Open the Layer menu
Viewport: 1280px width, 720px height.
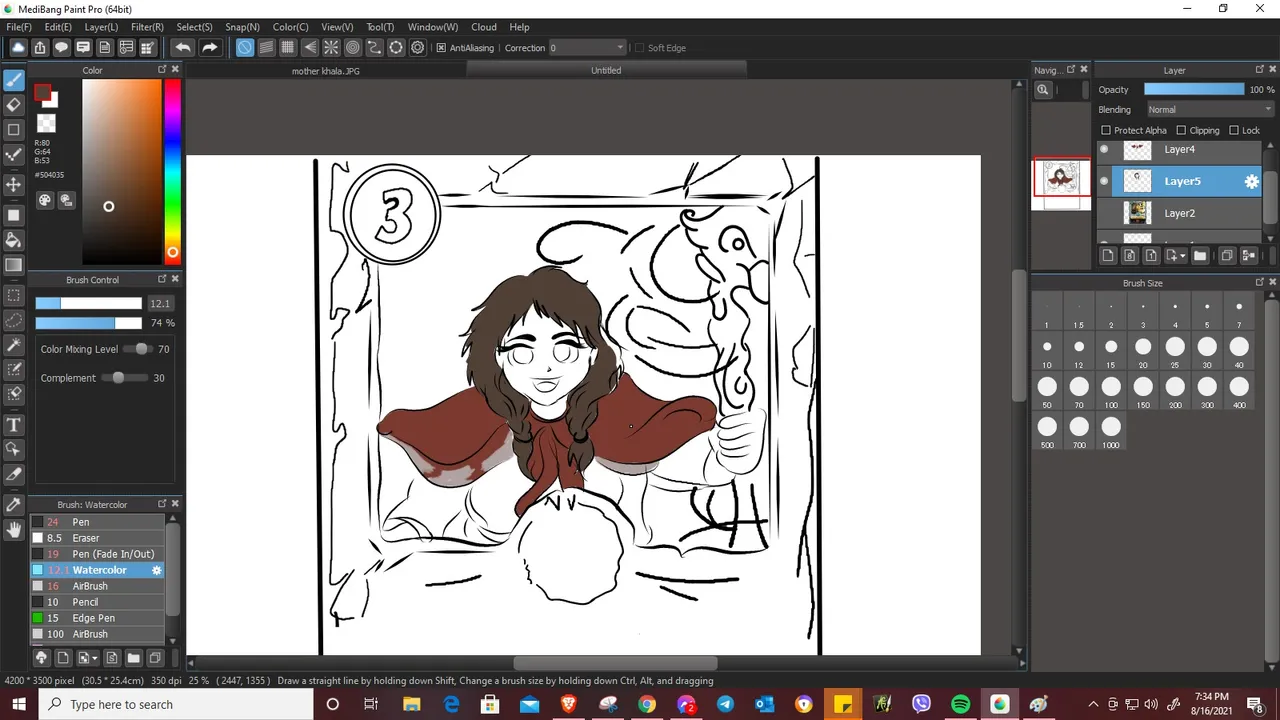[x=101, y=27]
